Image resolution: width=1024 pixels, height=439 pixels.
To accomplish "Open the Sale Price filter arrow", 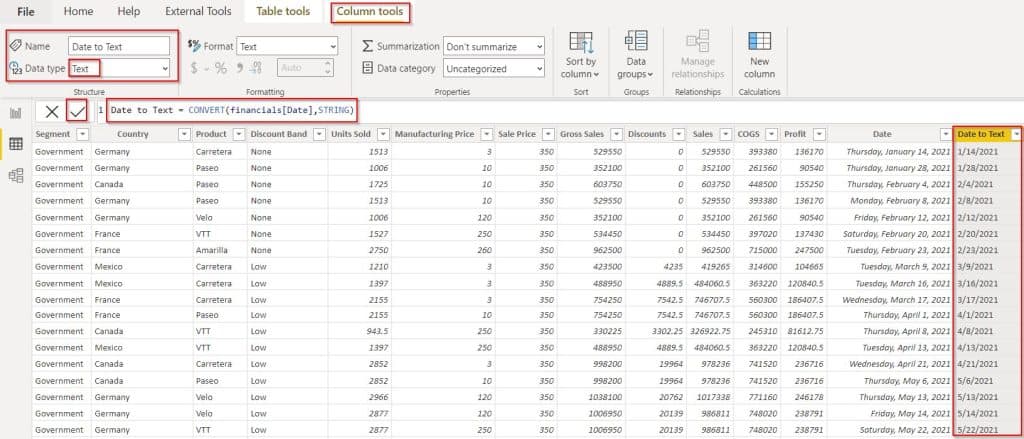I will pos(547,134).
